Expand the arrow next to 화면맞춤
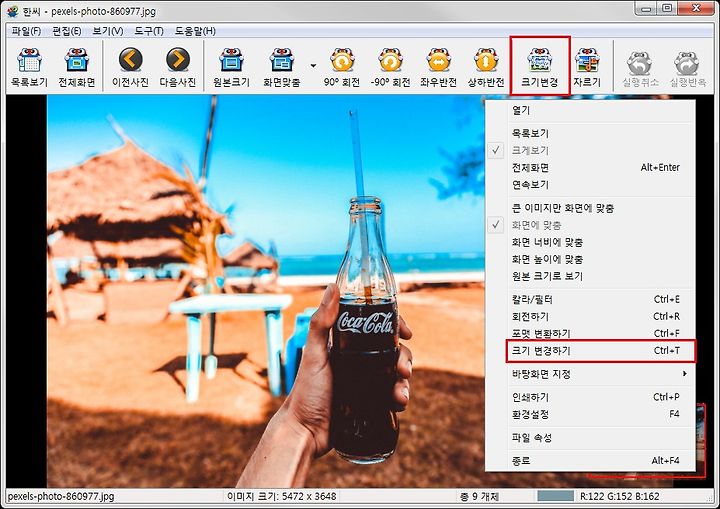720x509 pixels. click(313, 66)
